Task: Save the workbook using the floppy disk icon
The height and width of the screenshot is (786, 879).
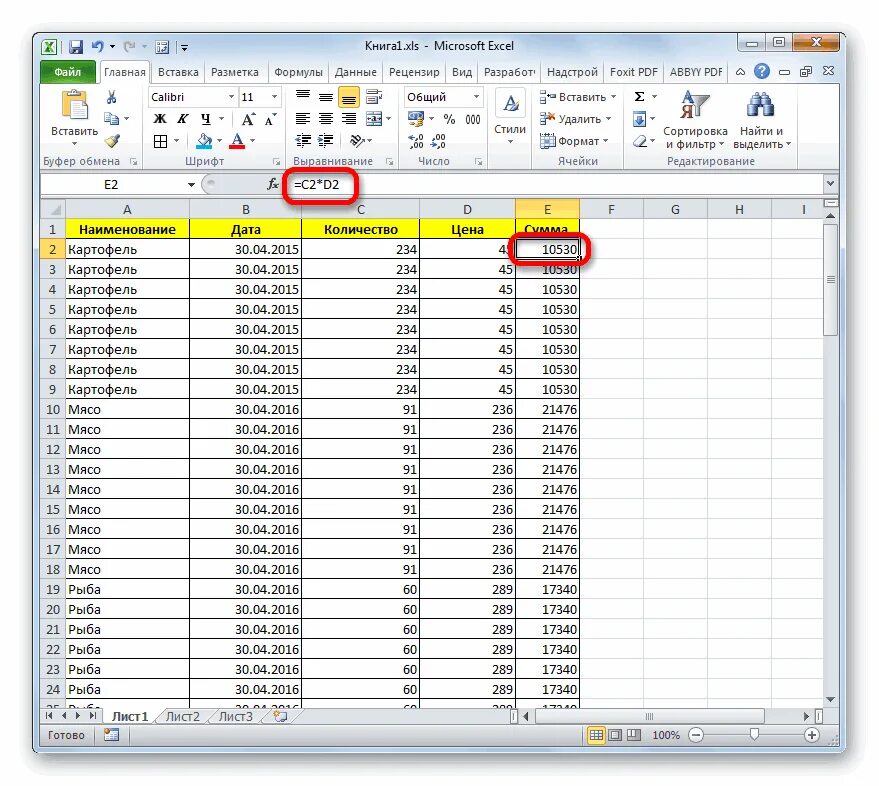Action: 76,47
